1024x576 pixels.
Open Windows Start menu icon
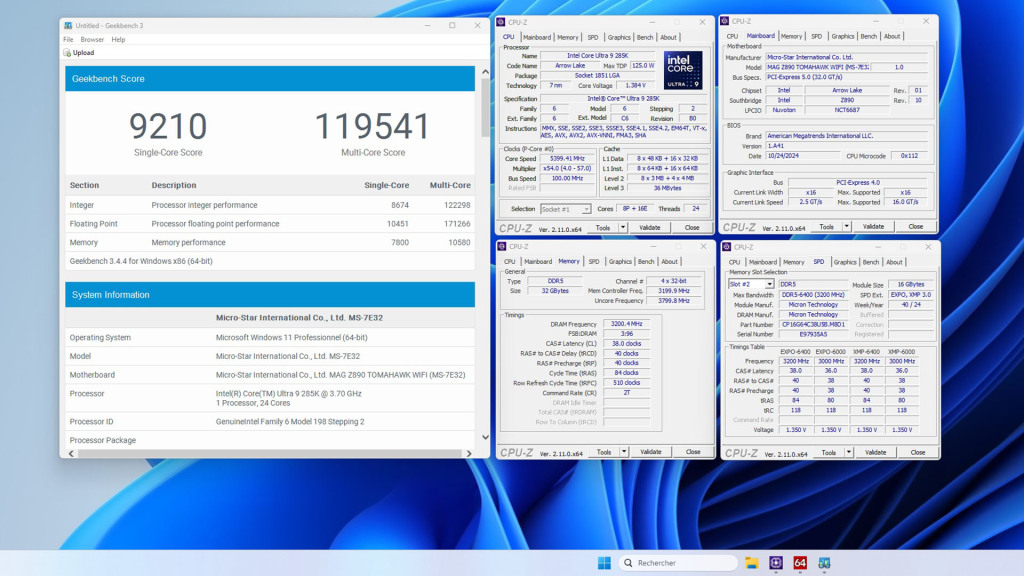604,563
